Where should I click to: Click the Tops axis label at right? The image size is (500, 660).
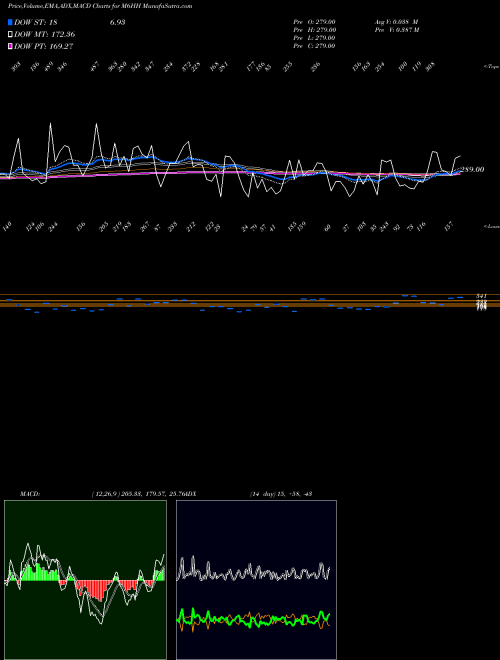pos(492,67)
